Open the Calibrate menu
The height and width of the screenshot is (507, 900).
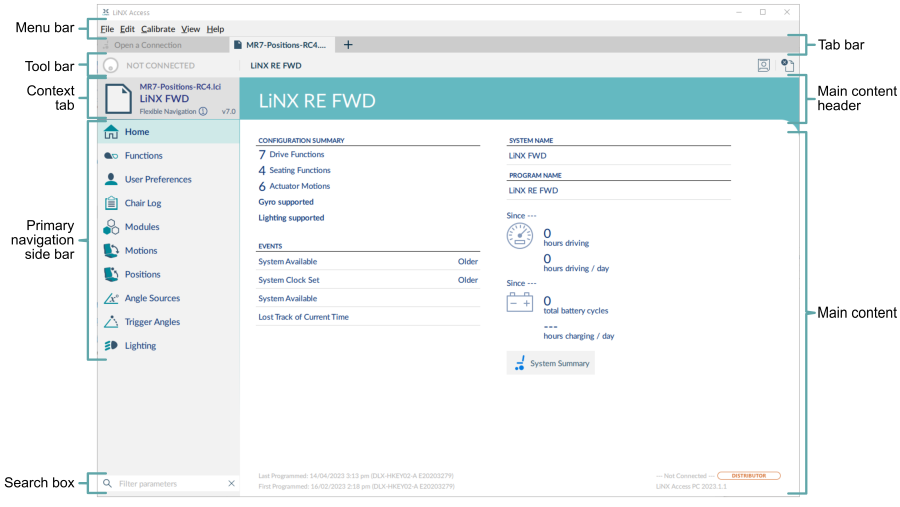[158, 29]
